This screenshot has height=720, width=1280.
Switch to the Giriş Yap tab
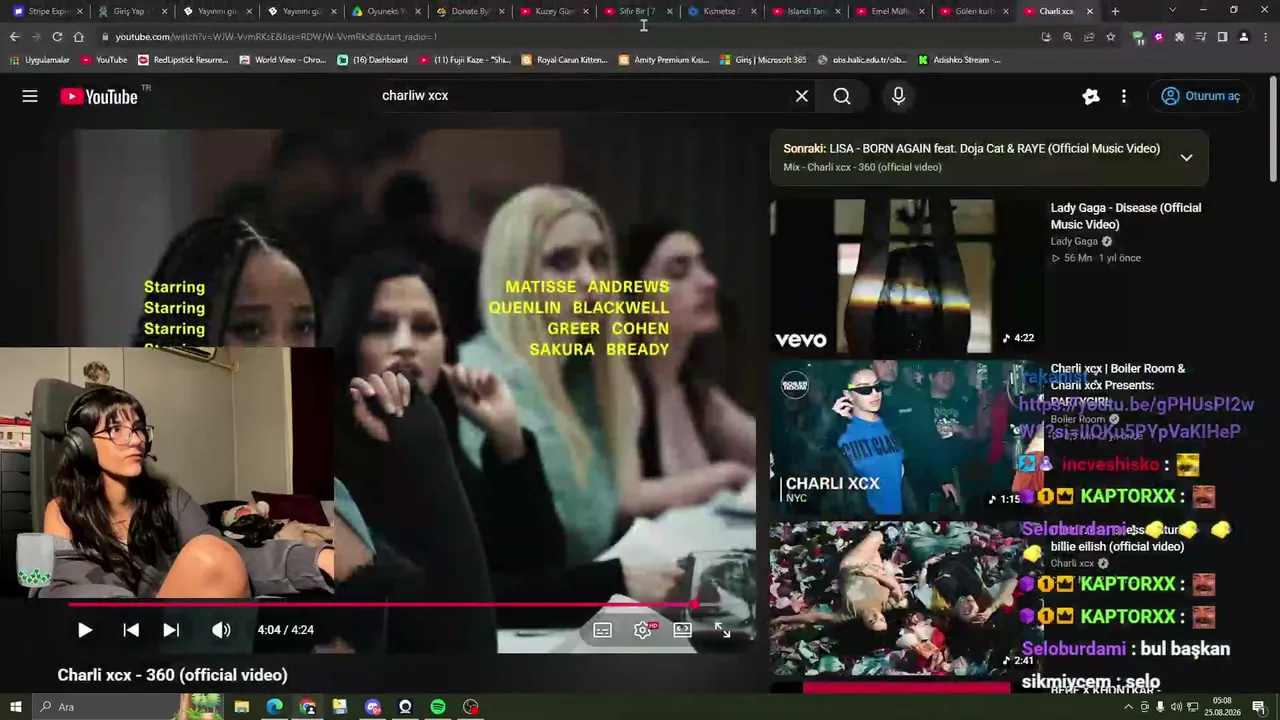pos(132,11)
